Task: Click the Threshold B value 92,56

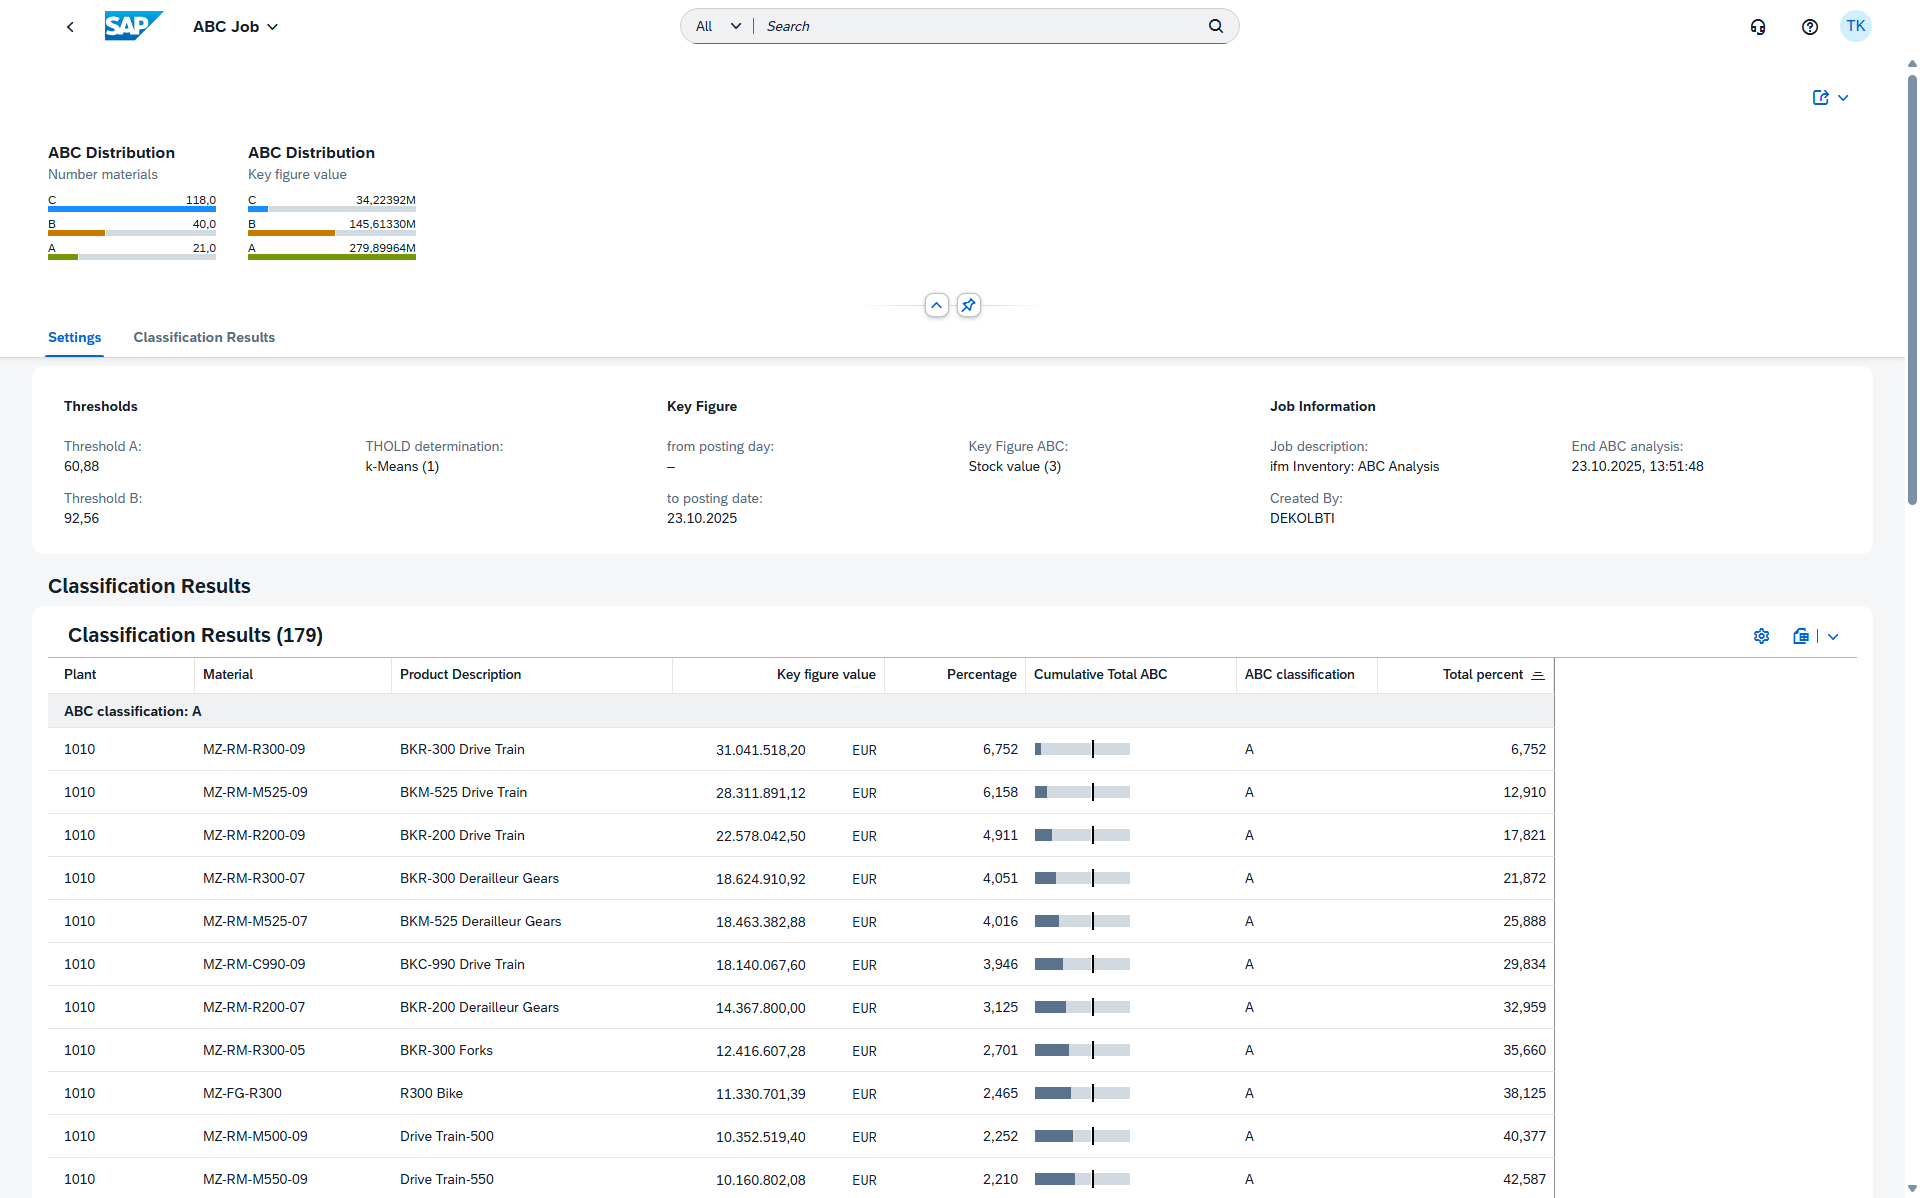Action: coord(81,518)
